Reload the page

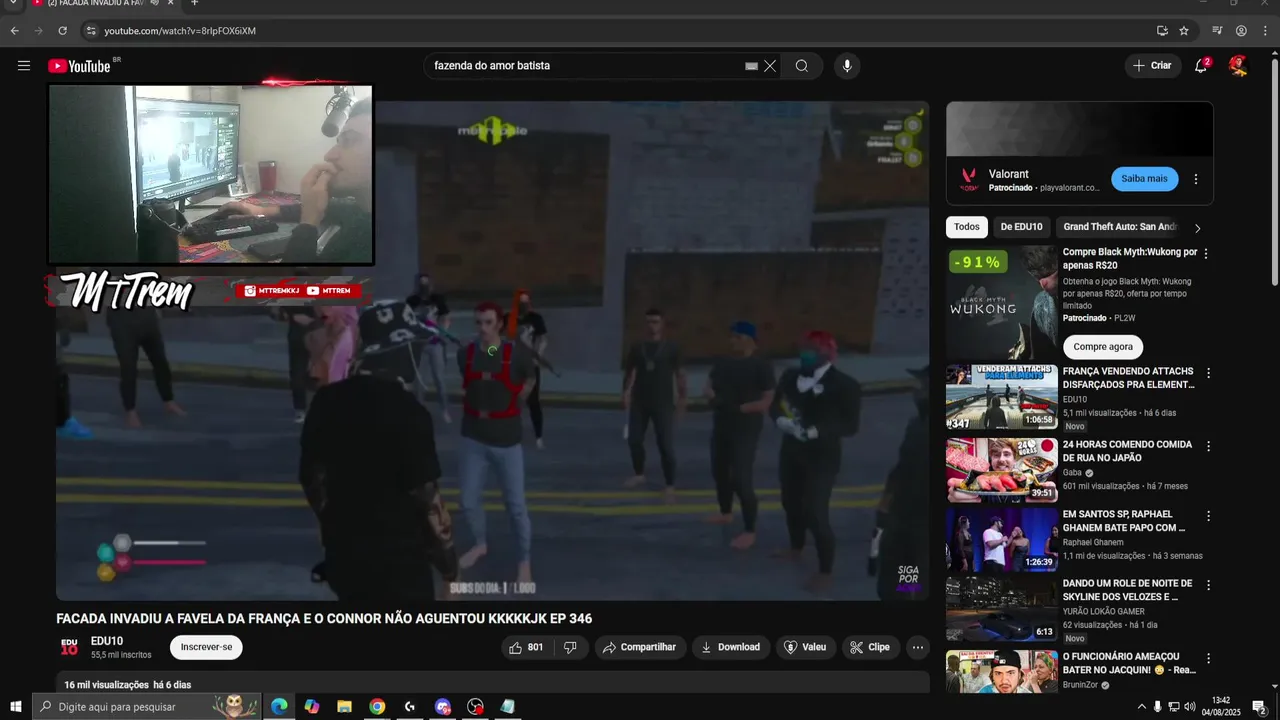tap(62, 31)
